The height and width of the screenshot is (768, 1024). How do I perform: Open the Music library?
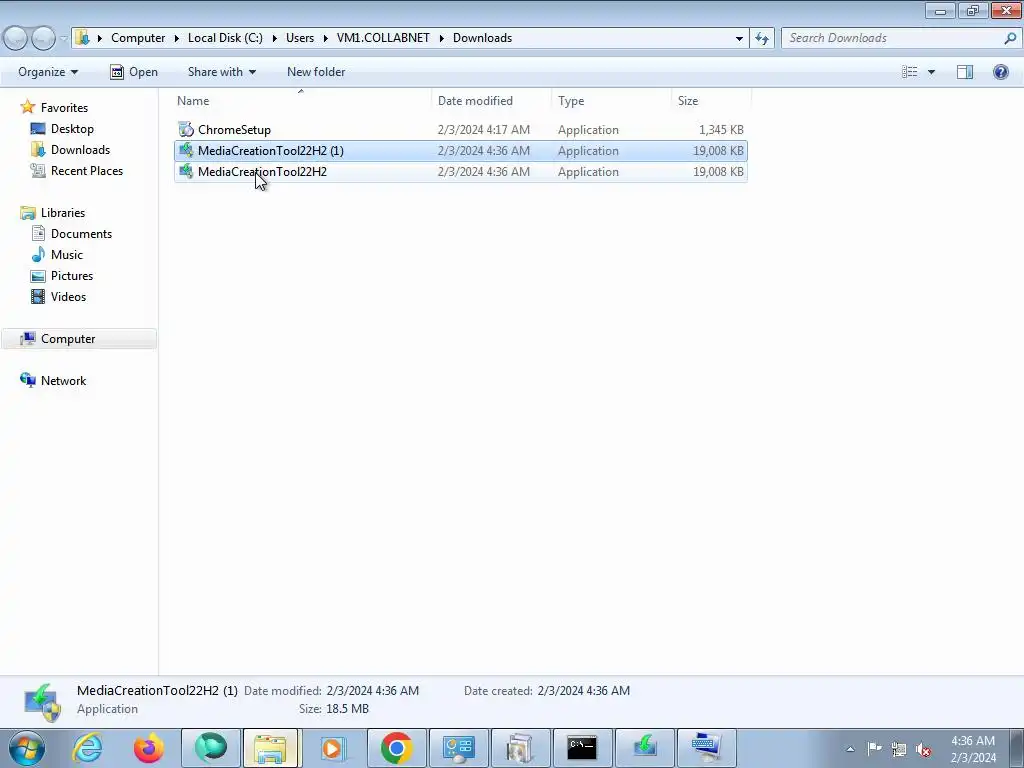pyautogui.click(x=67, y=254)
